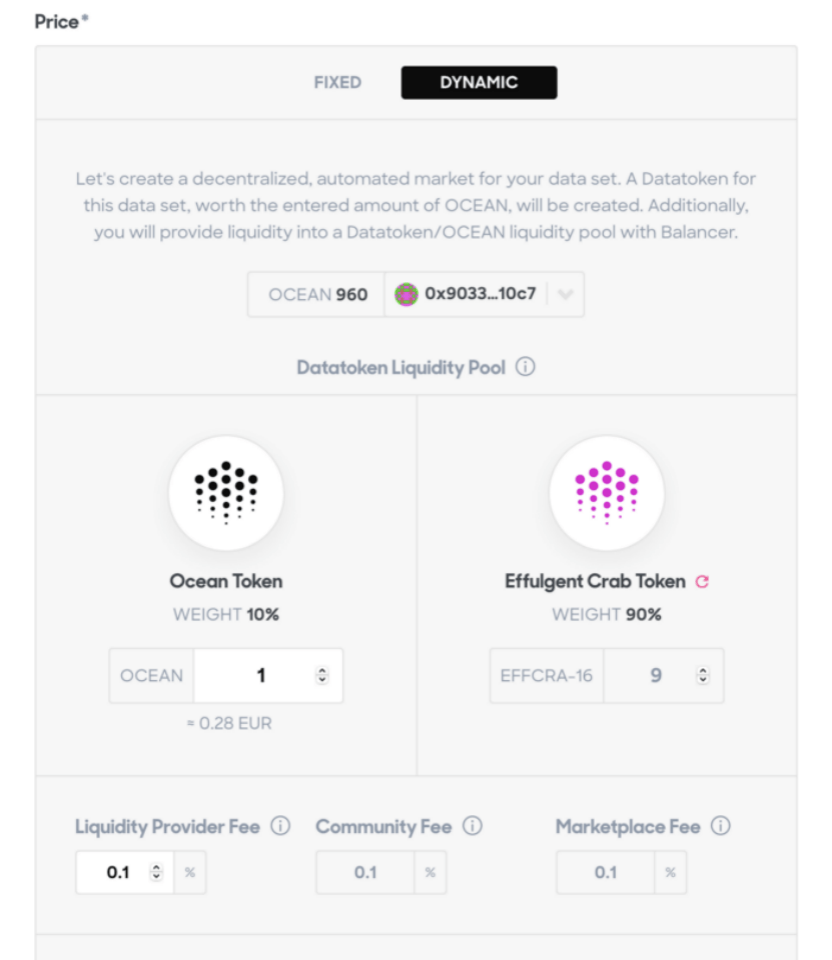Click the EFFCRA-16 amount field
This screenshot has width=832, height=960.
click(x=650, y=676)
